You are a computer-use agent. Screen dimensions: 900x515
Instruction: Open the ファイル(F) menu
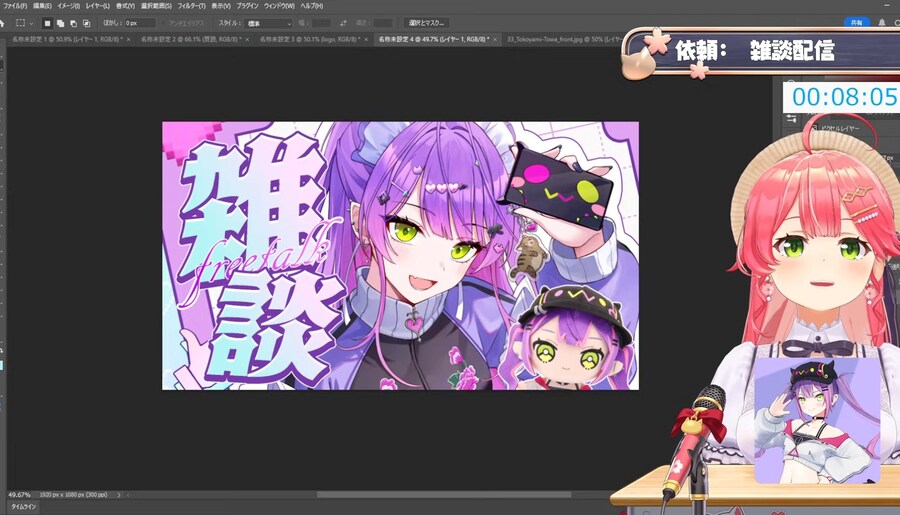(x=15, y=6)
